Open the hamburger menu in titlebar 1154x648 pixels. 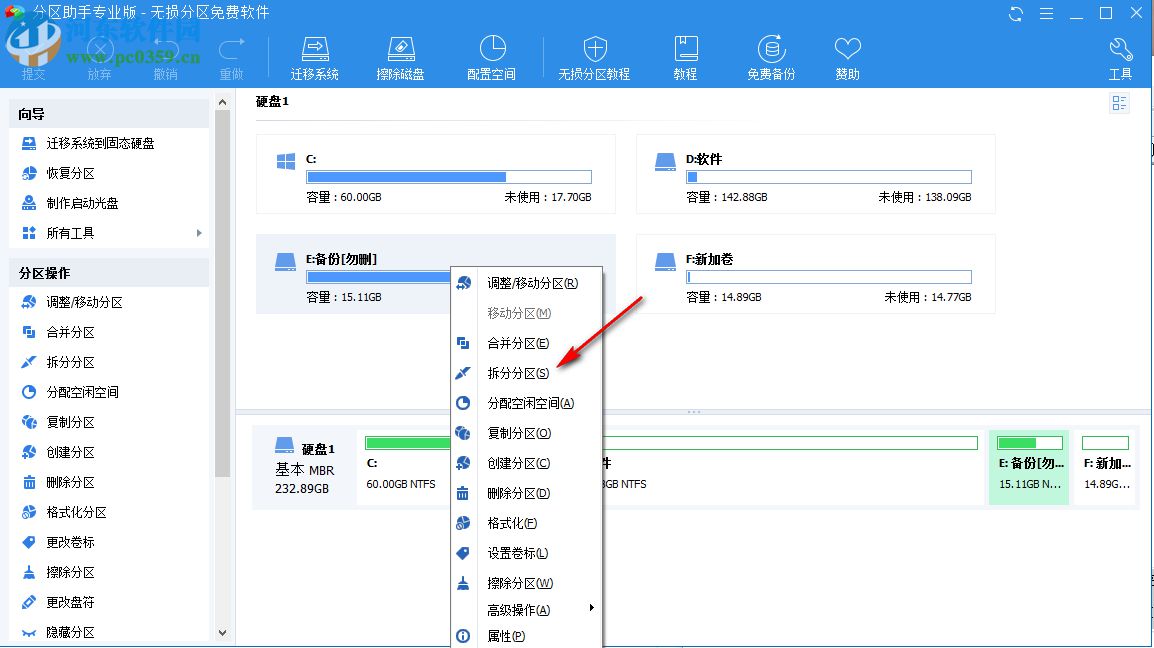point(1046,14)
